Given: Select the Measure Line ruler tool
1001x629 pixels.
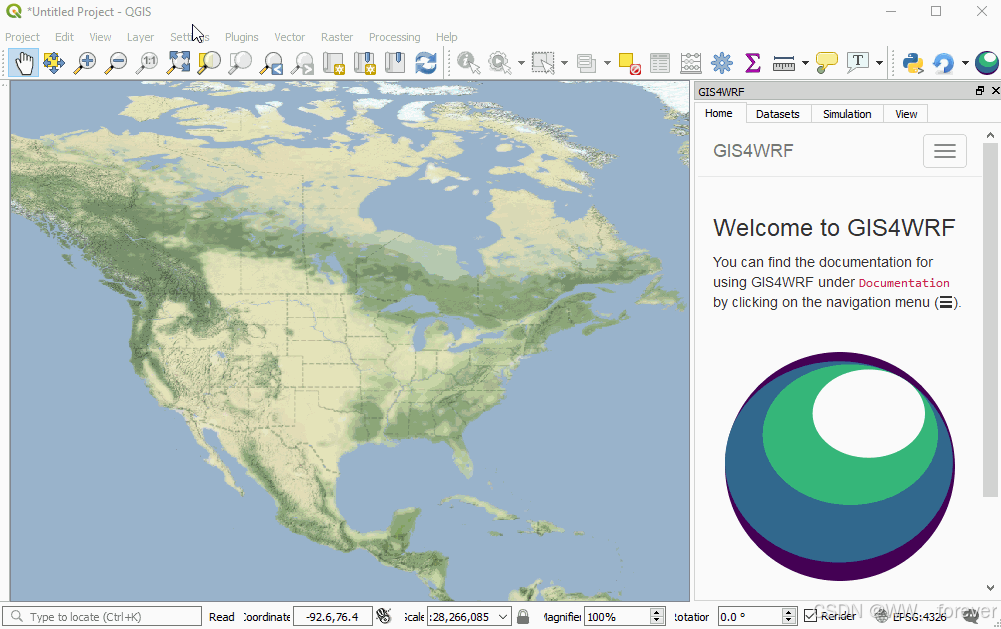Looking at the screenshot, I should click(x=783, y=63).
